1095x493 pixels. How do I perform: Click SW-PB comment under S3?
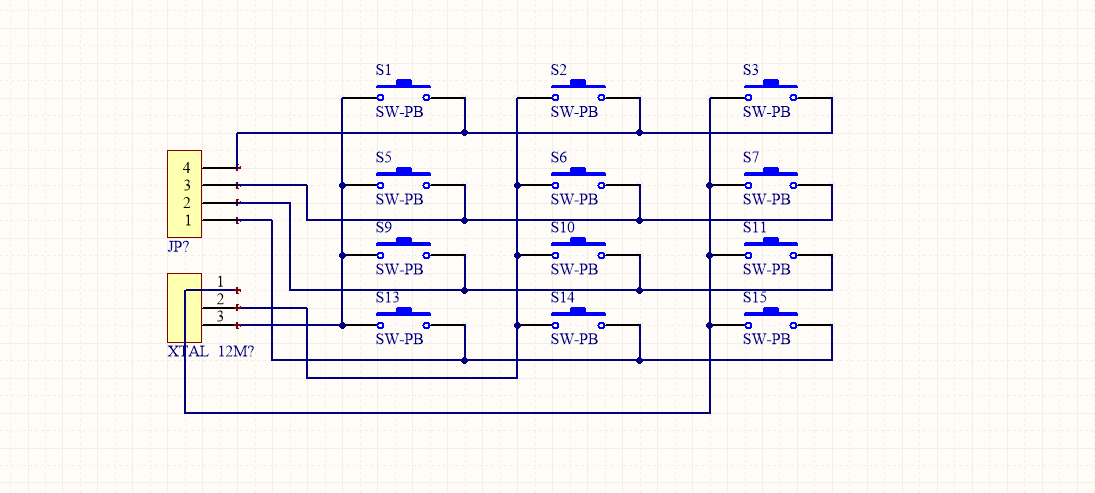click(x=767, y=112)
